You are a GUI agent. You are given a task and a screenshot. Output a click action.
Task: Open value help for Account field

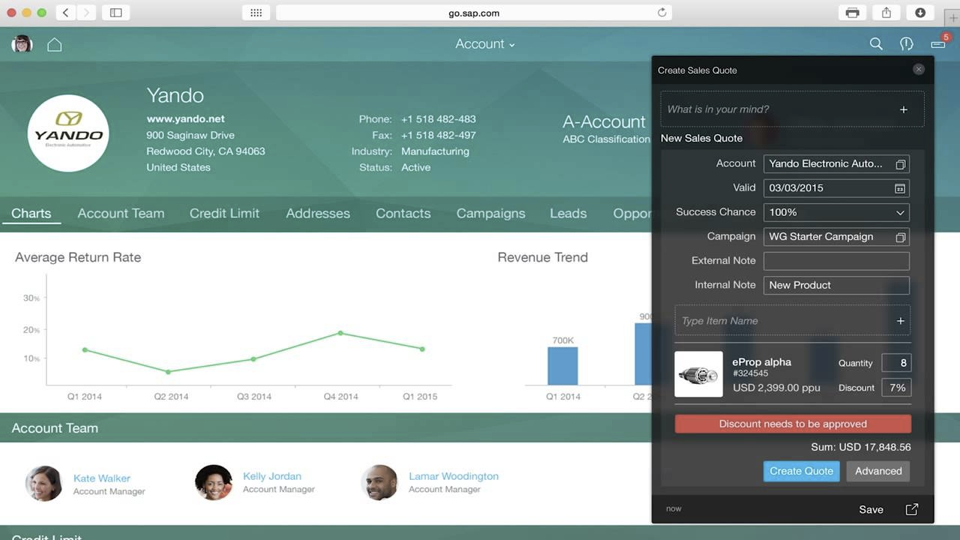pyautogui.click(x=900, y=164)
